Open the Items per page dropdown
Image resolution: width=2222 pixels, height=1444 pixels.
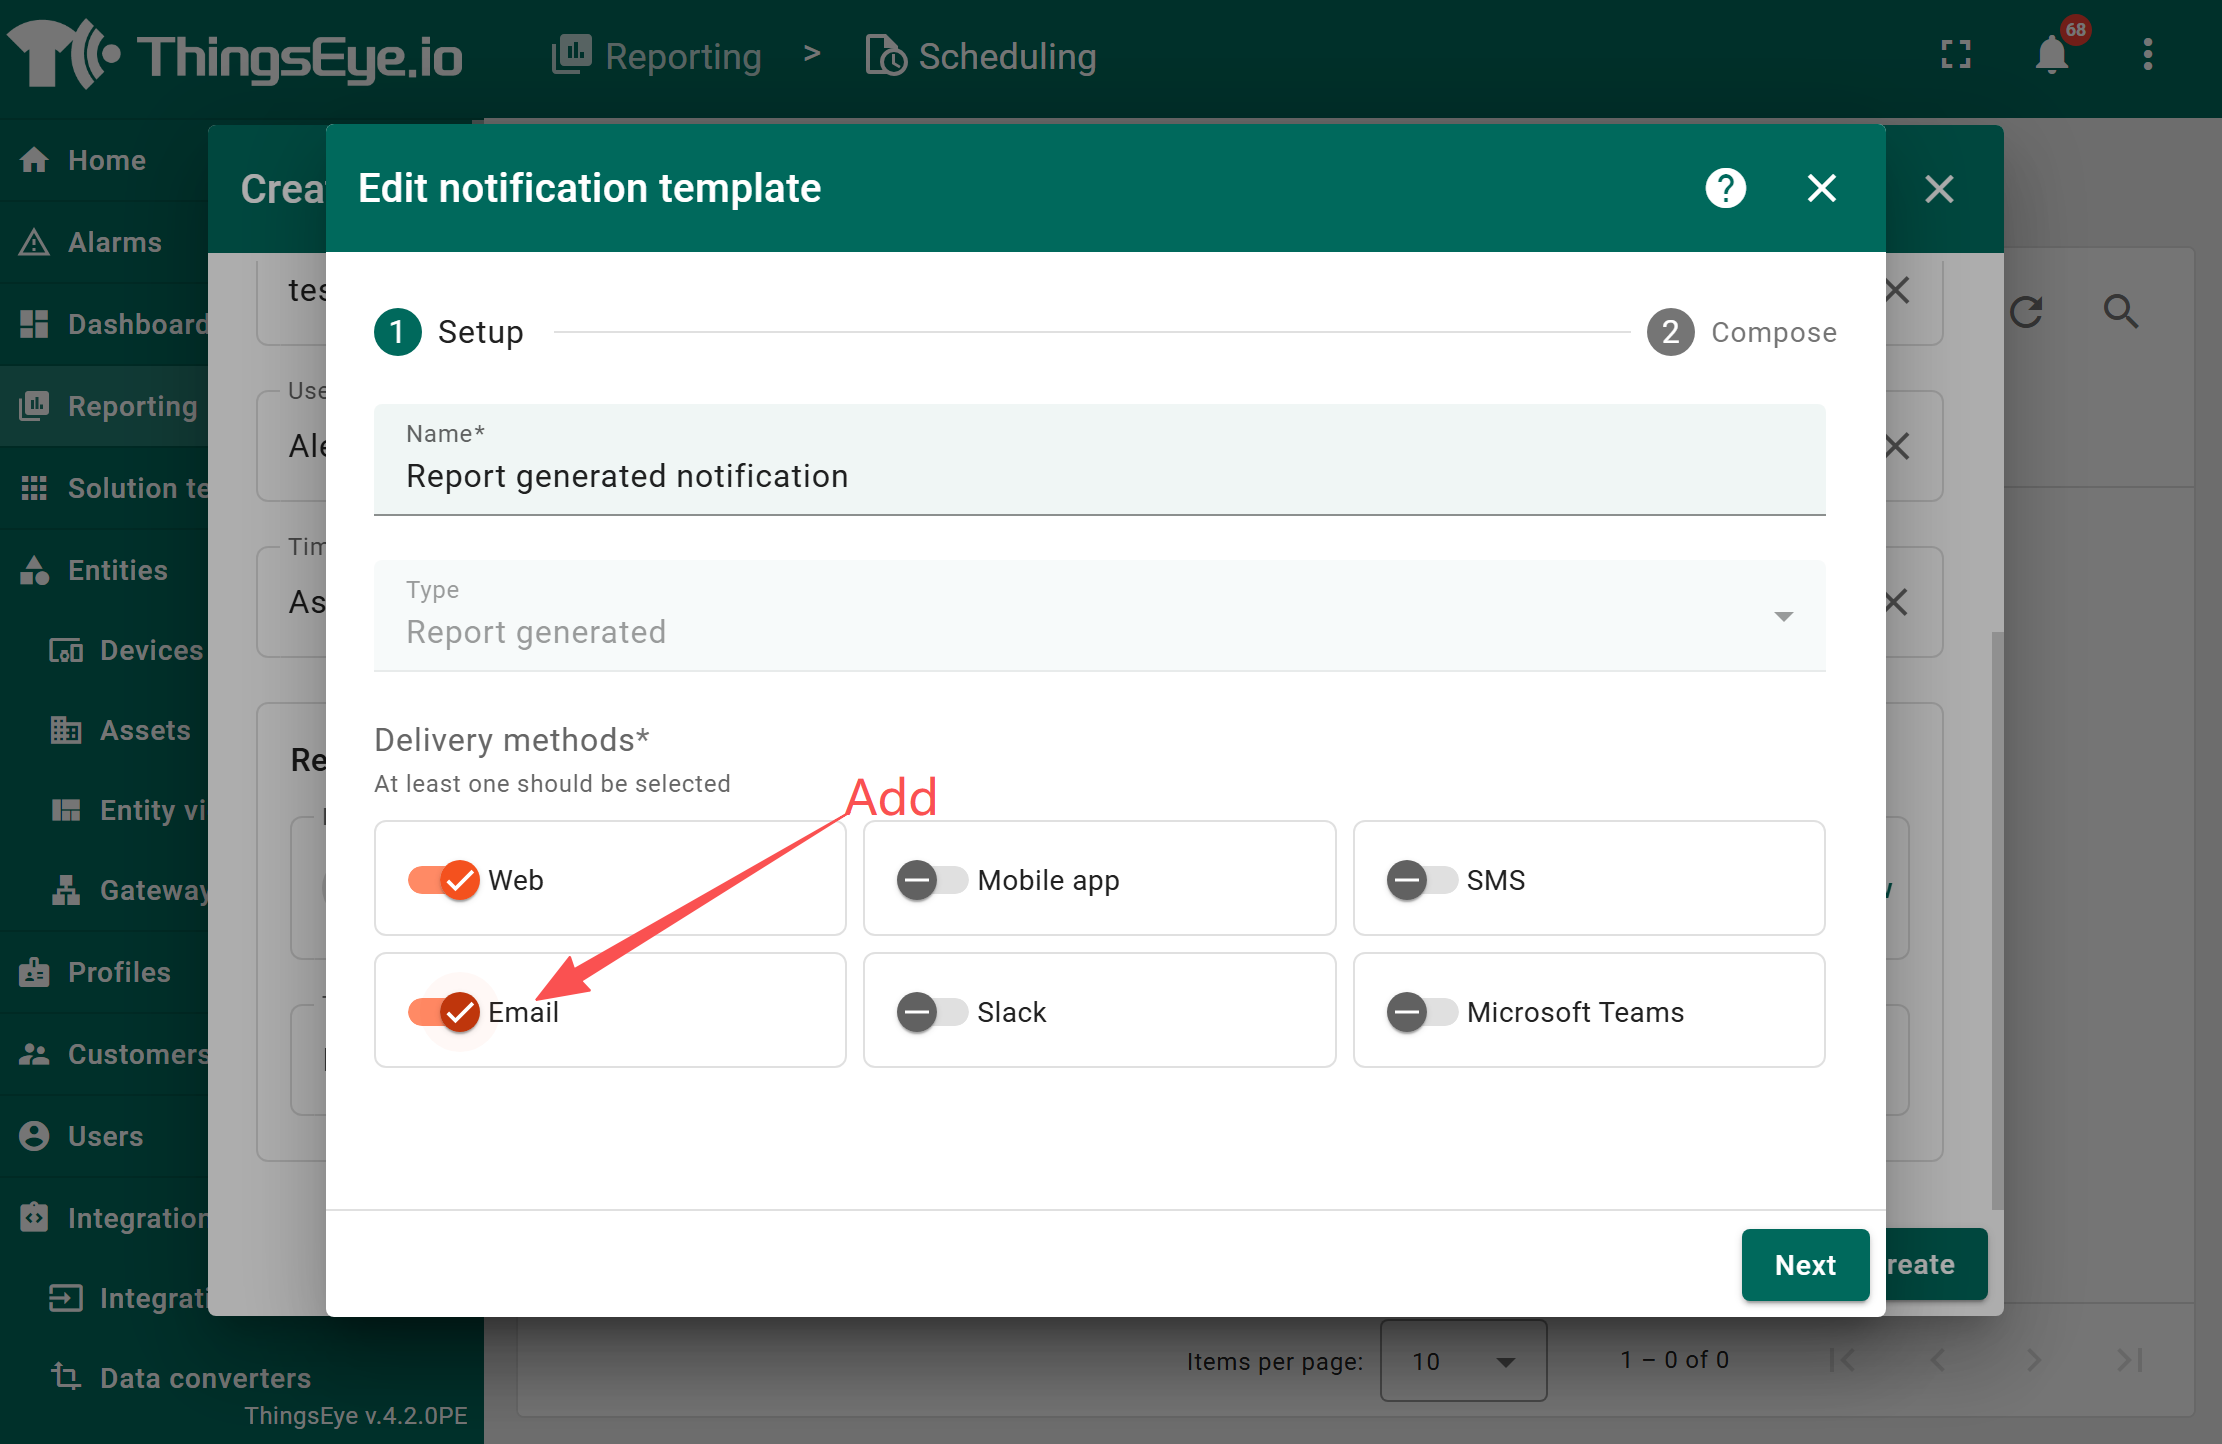click(x=1463, y=1361)
